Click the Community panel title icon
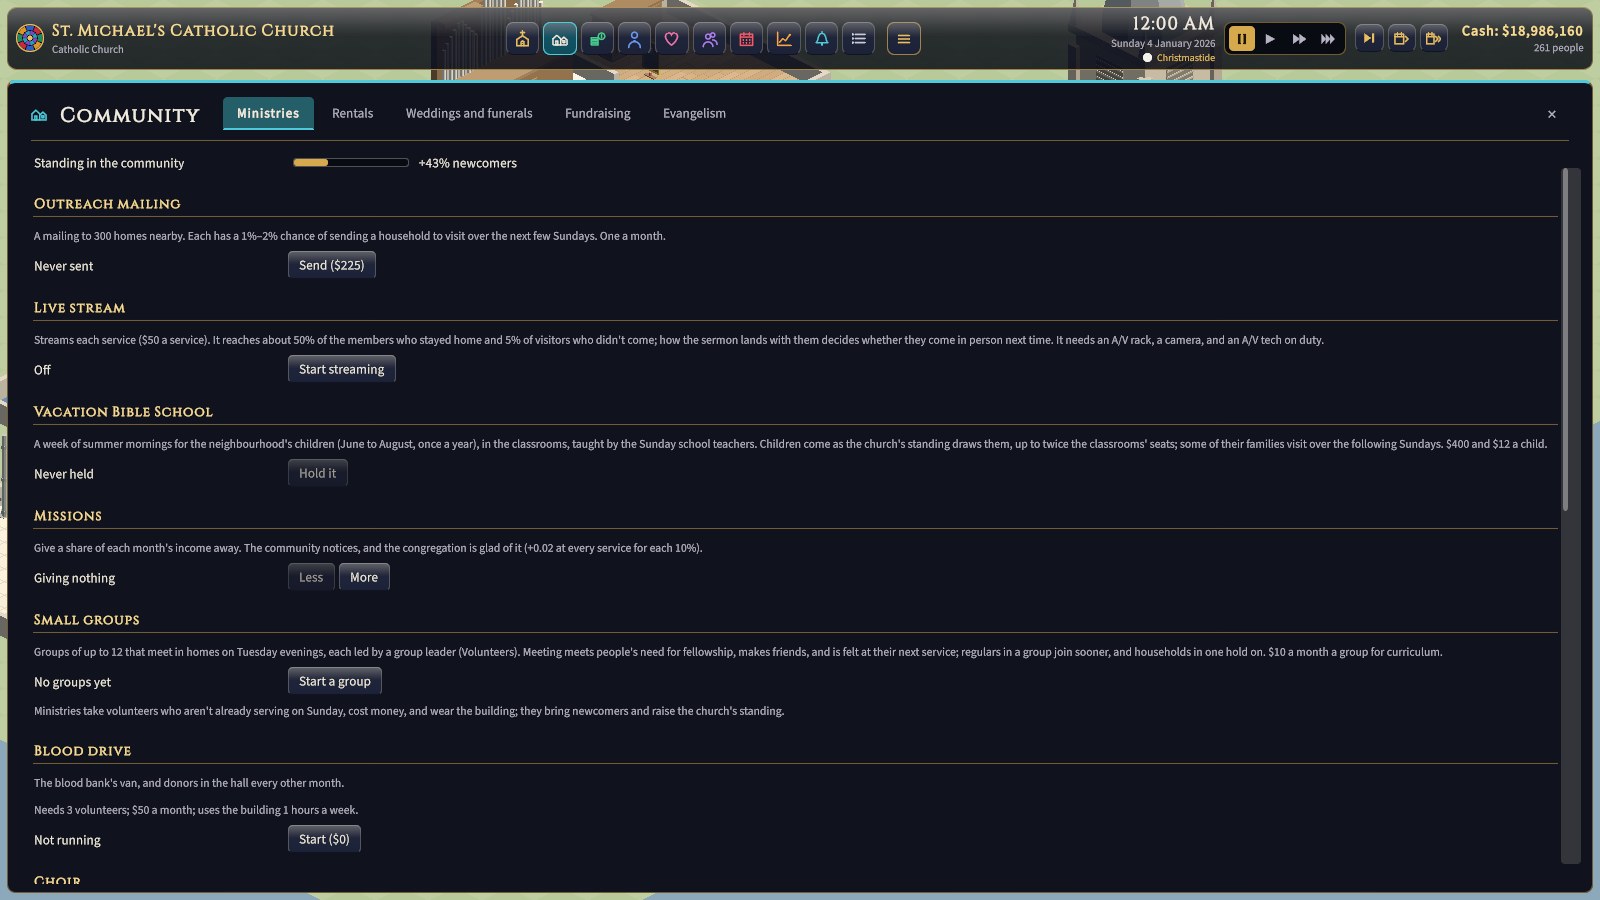This screenshot has width=1600, height=900. [x=39, y=115]
